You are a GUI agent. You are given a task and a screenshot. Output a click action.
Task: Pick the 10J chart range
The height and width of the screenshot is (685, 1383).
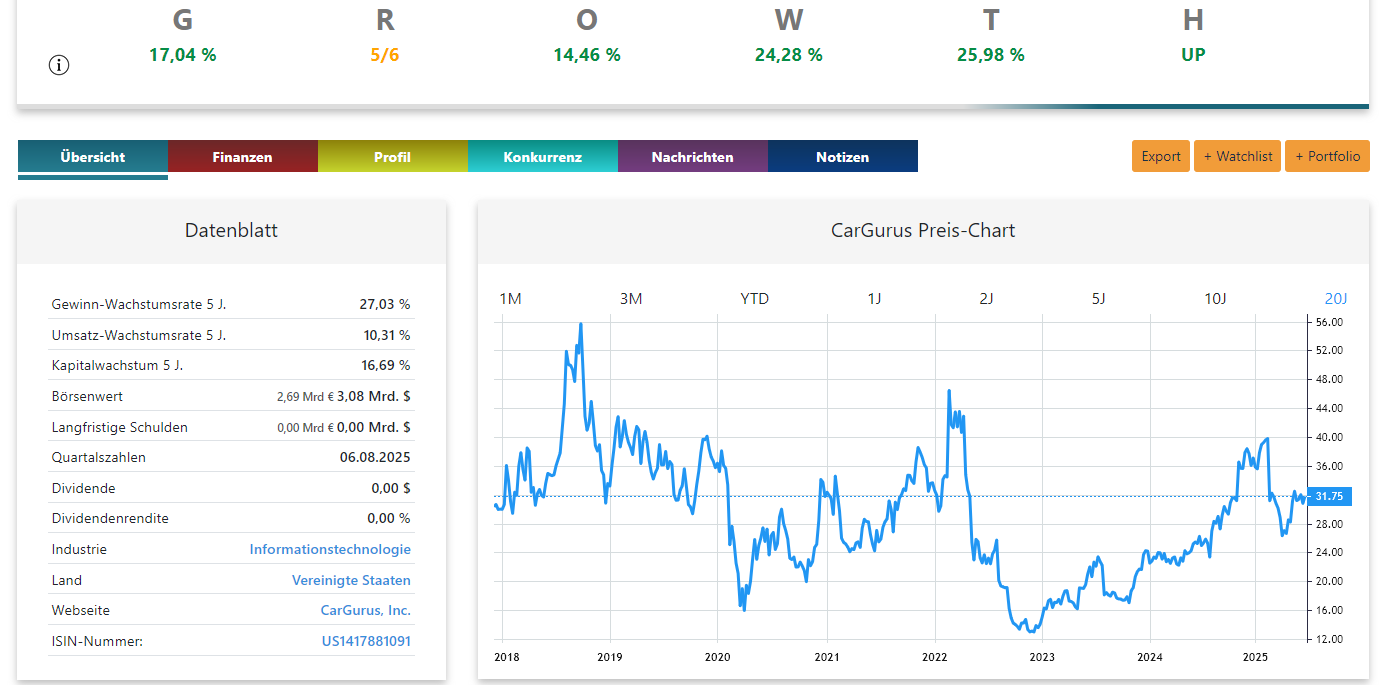(x=1215, y=298)
